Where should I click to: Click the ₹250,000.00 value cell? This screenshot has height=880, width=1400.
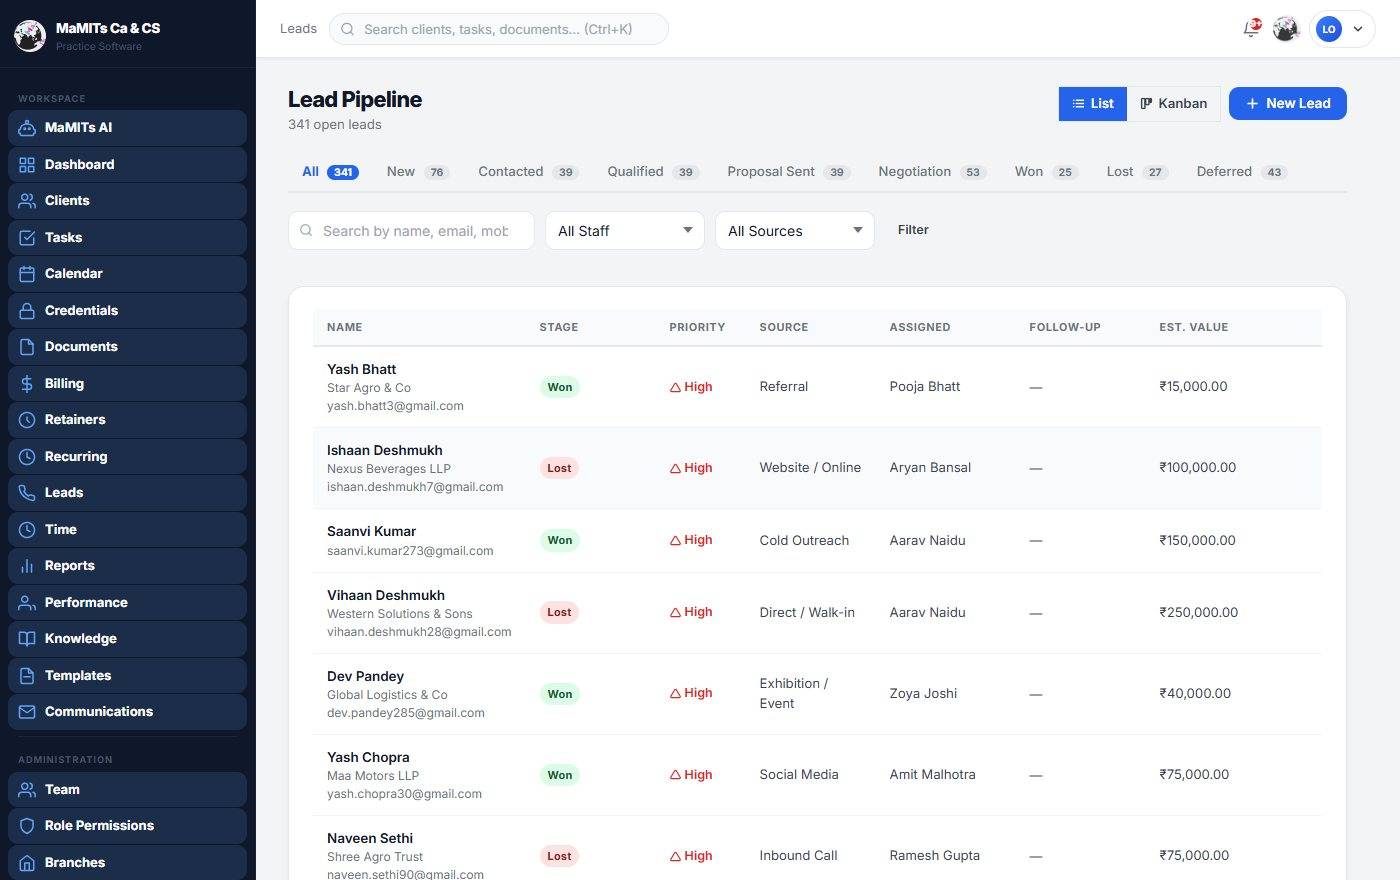[x=1198, y=612]
